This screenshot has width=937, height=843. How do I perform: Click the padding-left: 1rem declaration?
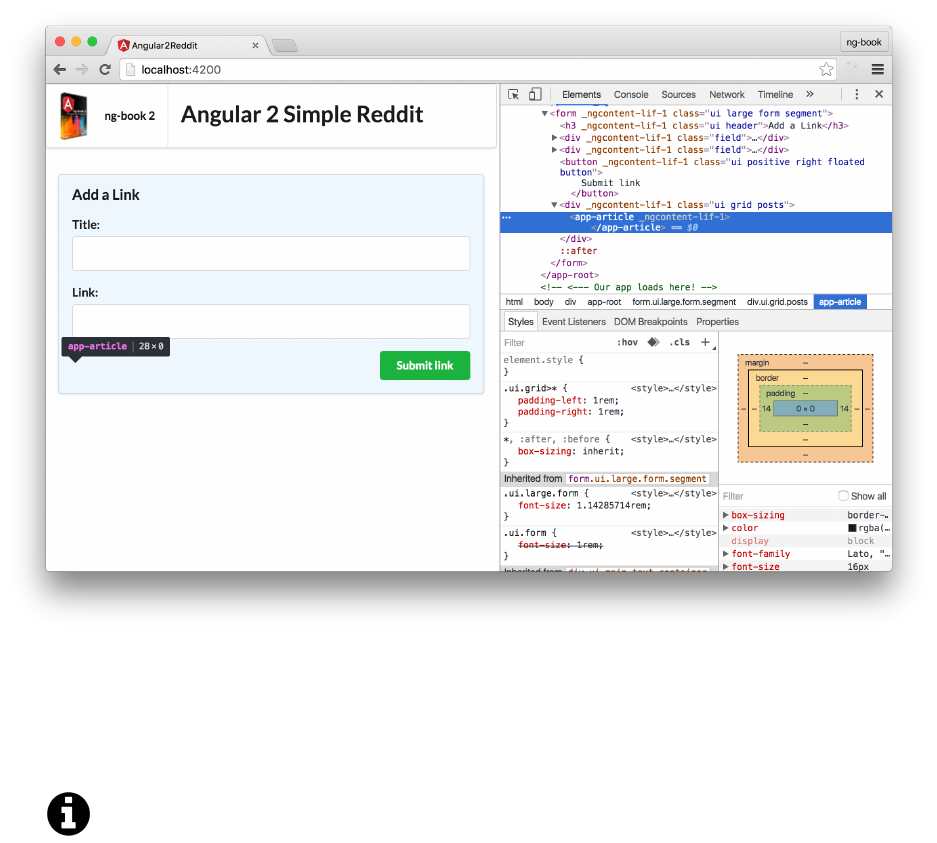click(568, 400)
